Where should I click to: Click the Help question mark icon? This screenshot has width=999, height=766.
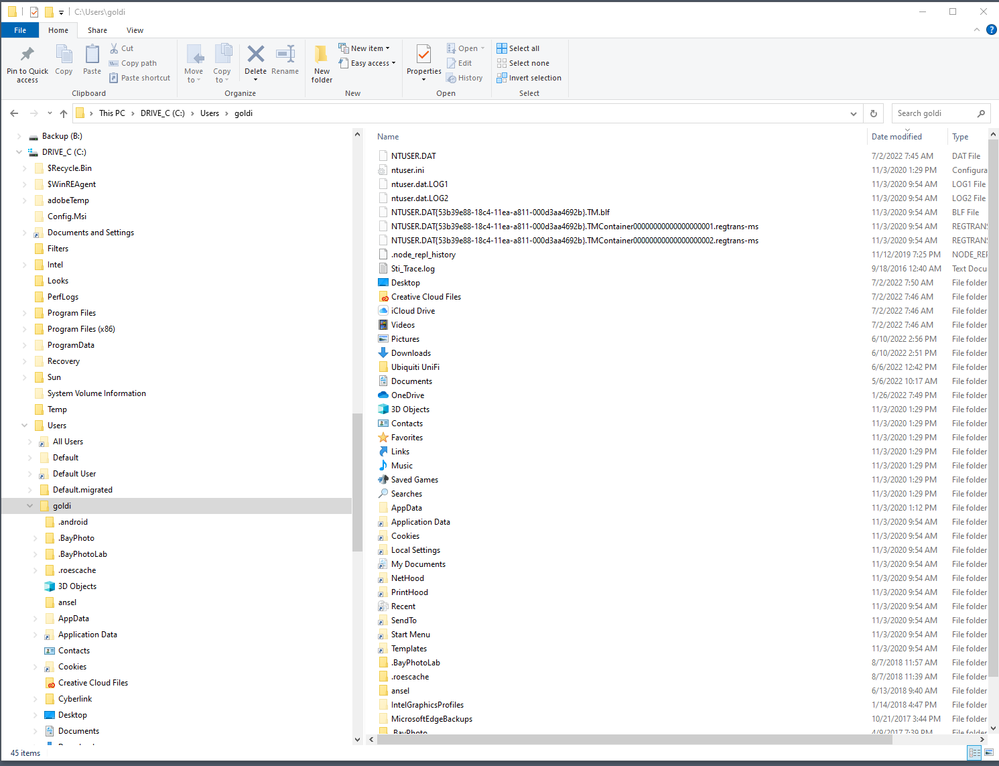coord(991,29)
